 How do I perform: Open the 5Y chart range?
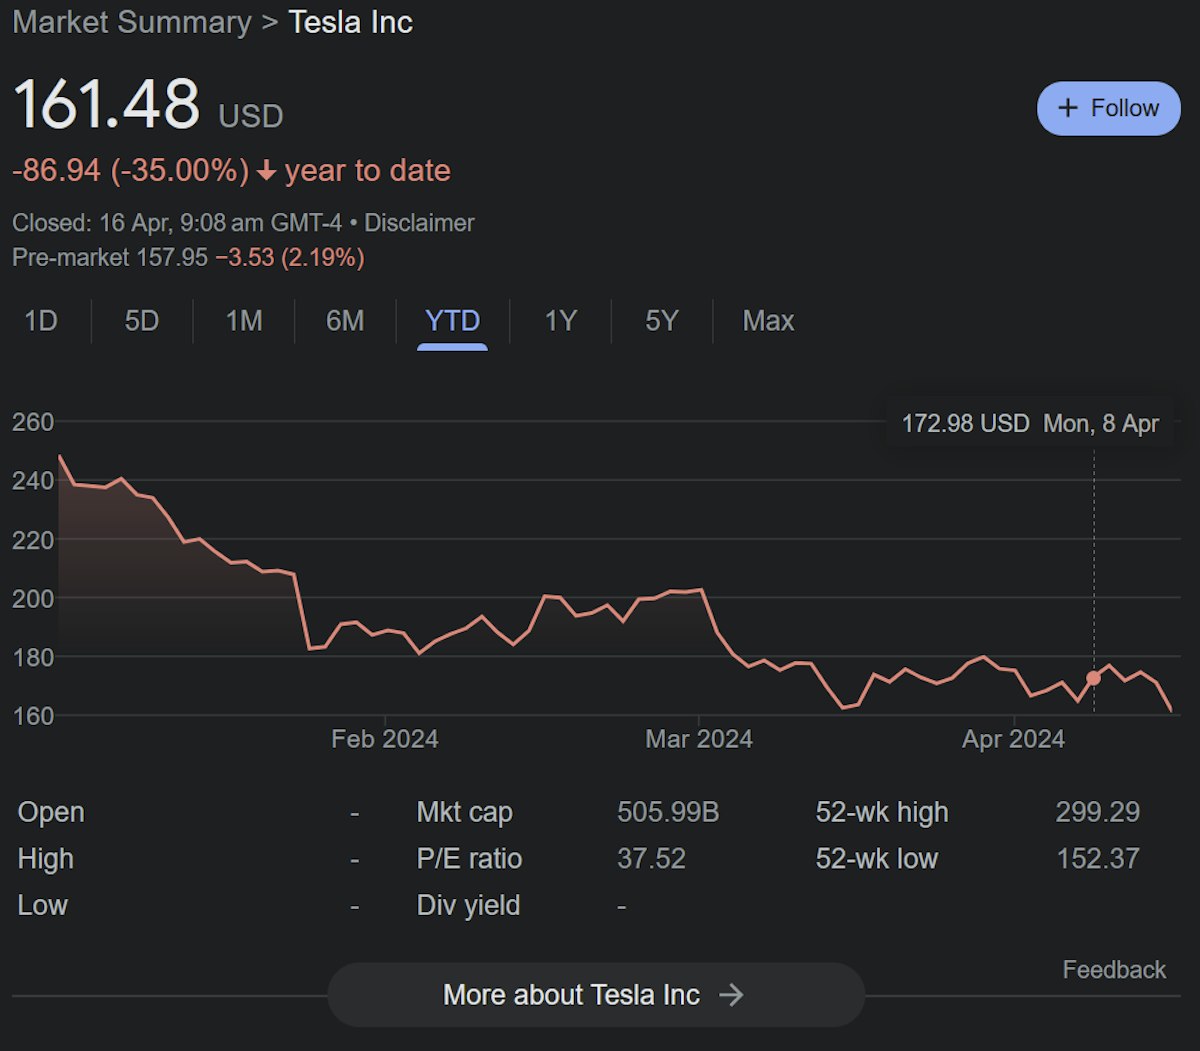point(661,321)
